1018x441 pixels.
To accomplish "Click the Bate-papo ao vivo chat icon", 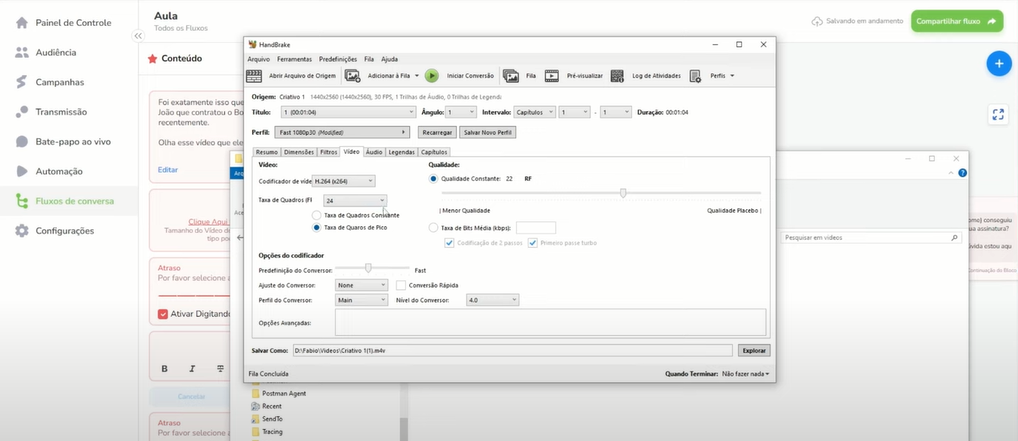I will (22, 142).
